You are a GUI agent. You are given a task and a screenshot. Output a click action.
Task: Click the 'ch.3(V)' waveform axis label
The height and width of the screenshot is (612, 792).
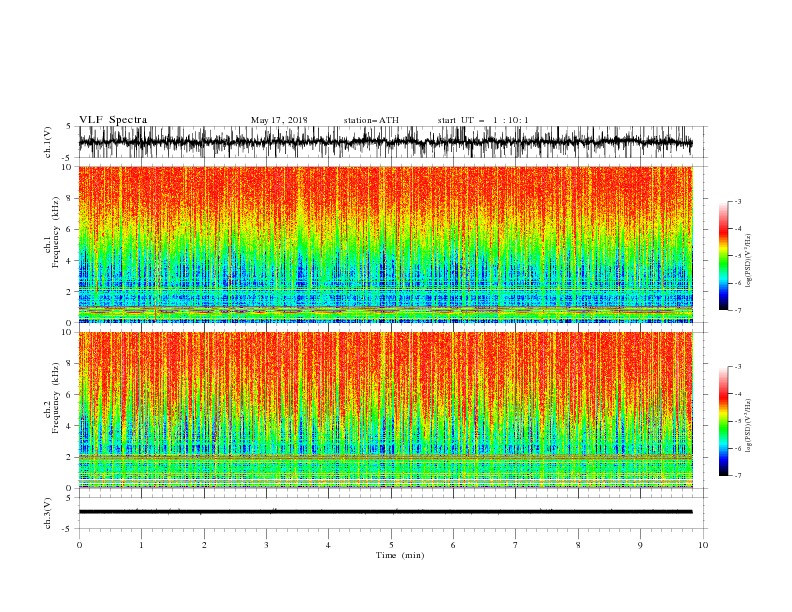(x=48, y=513)
